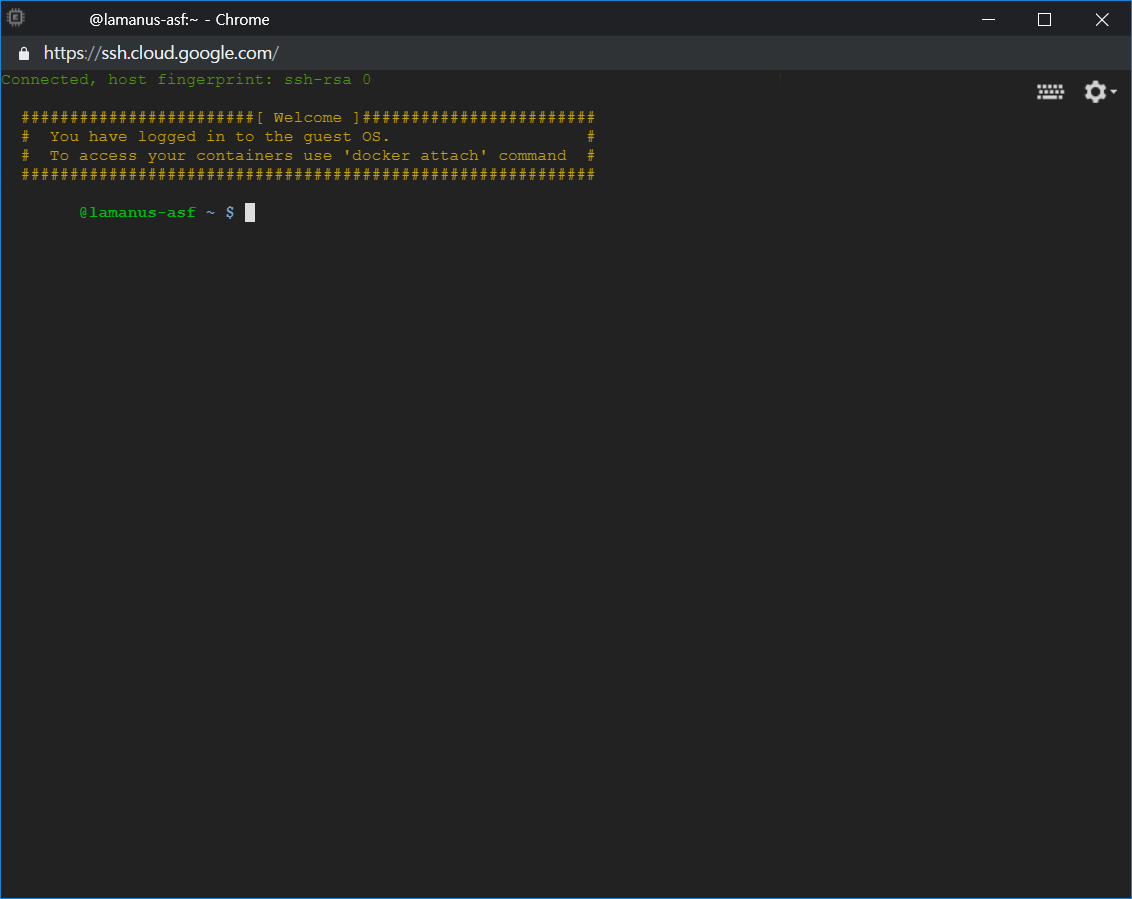Click the window title '@lamanus-asf:~ - Chrome'
The width and height of the screenshot is (1132, 899).
[179, 19]
